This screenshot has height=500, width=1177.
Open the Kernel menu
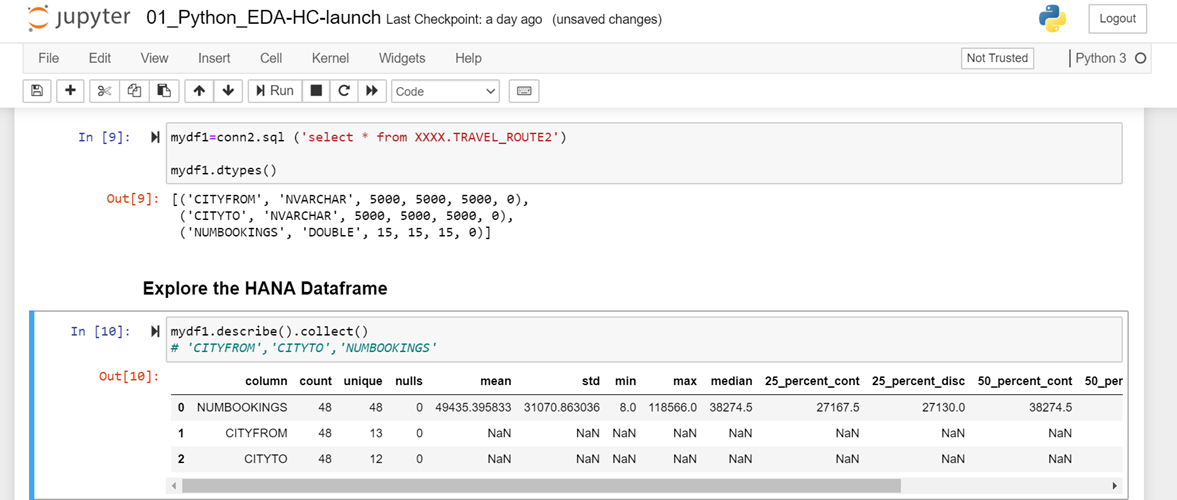pyautogui.click(x=330, y=58)
